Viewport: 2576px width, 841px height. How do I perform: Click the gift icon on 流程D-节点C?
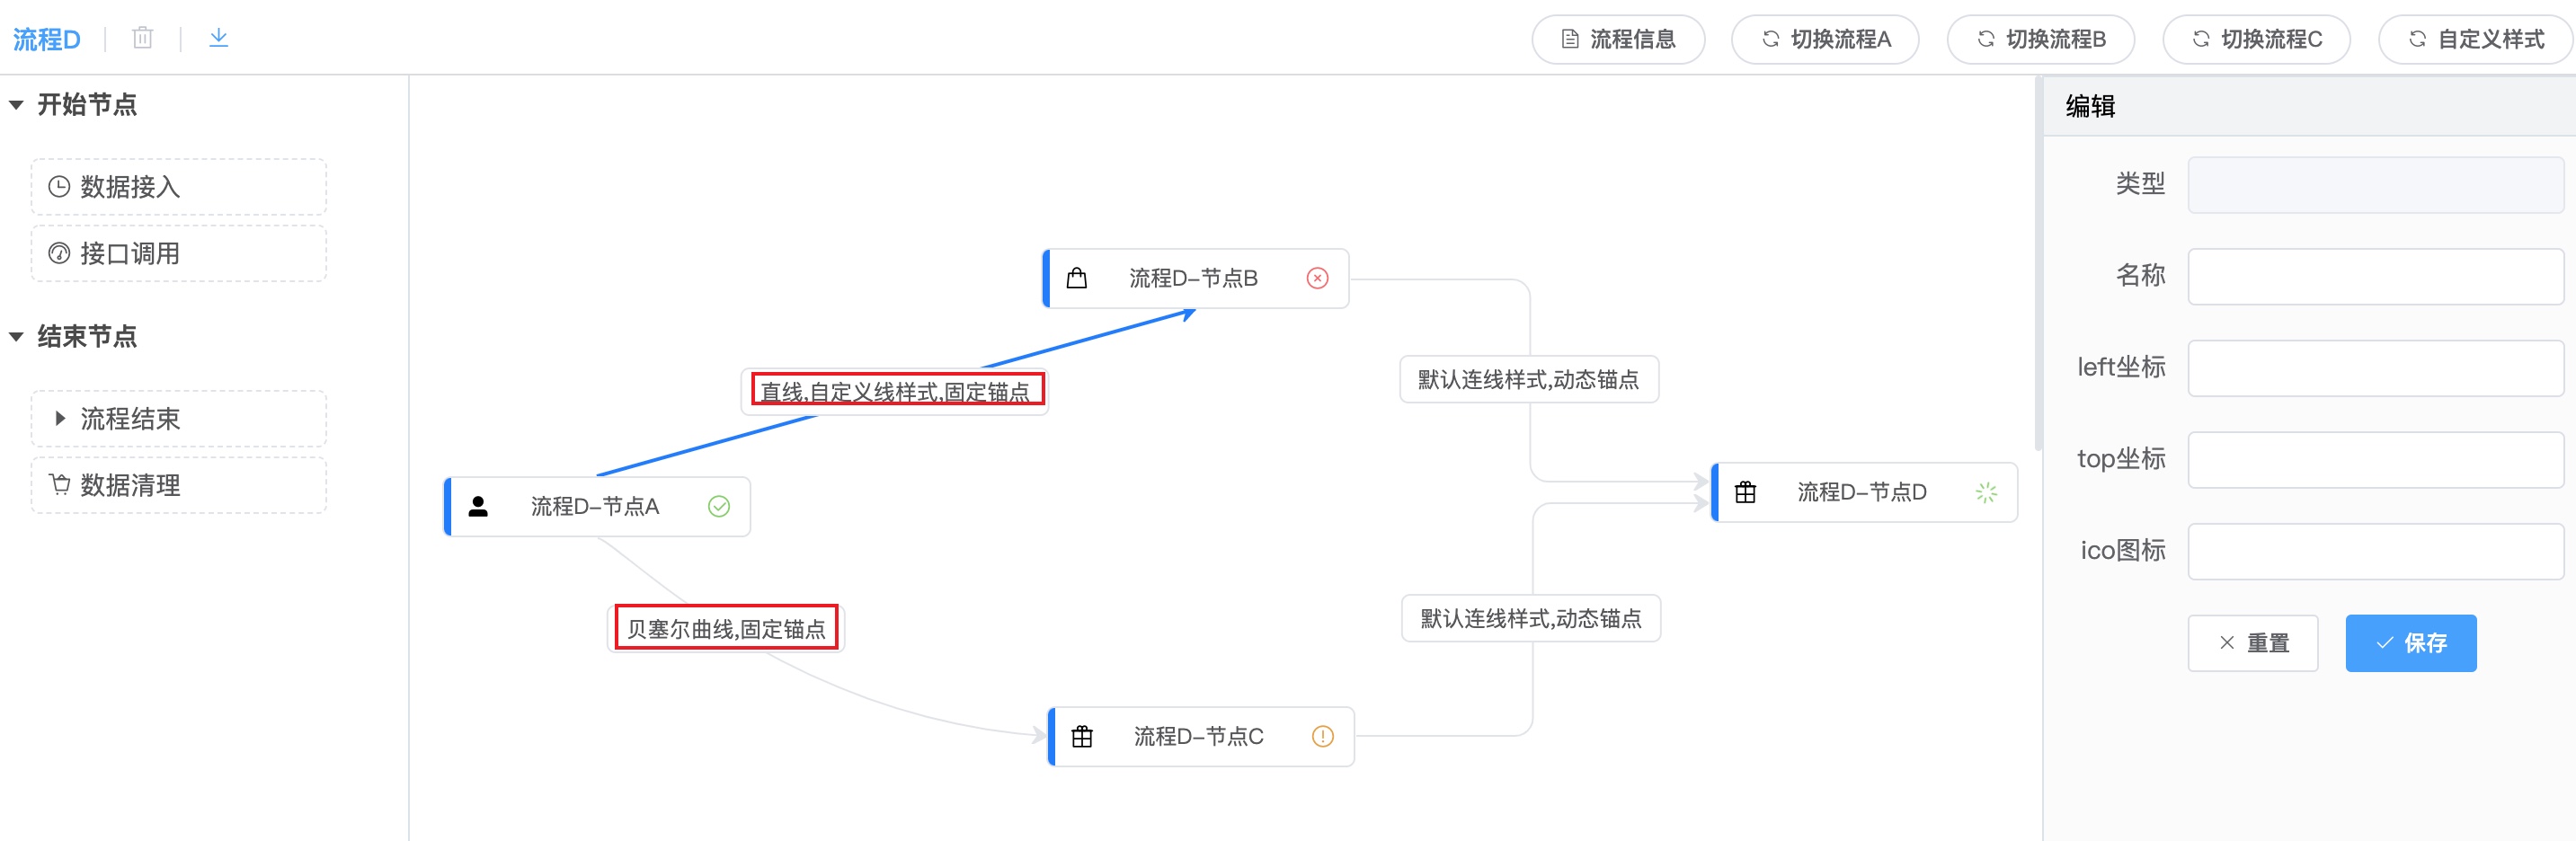pos(1081,737)
